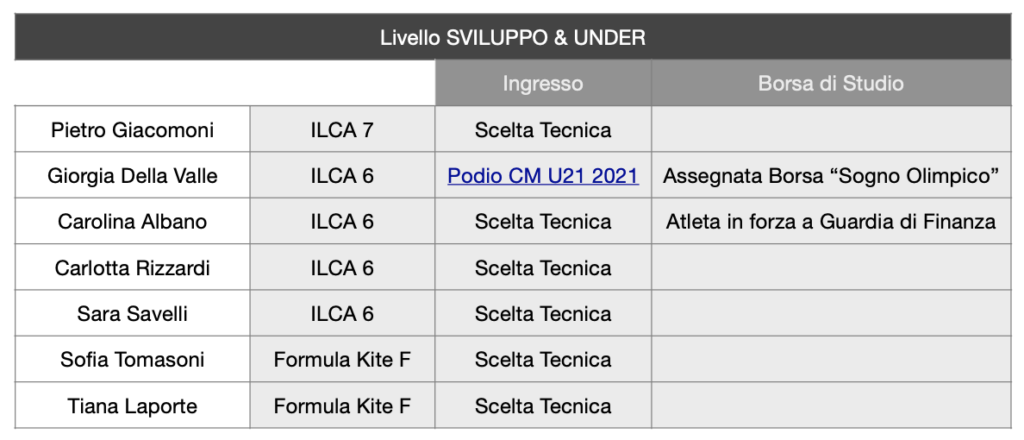Image resolution: width=1024 pixels, height=440 pixels.
Task: Open the Podio CM U21 2021 link
Action: coord(542,176)
